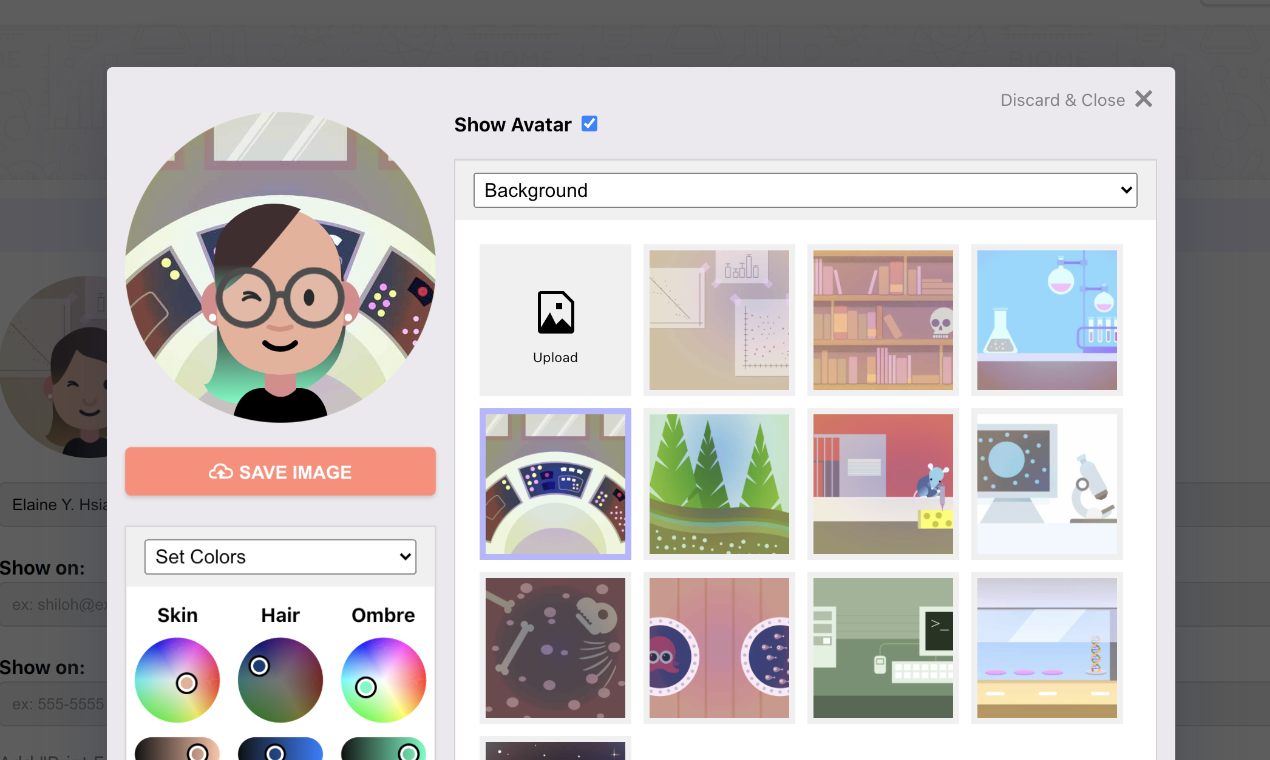Open the Background category dropdown
1270x760 pixels.
click(805, 190)
